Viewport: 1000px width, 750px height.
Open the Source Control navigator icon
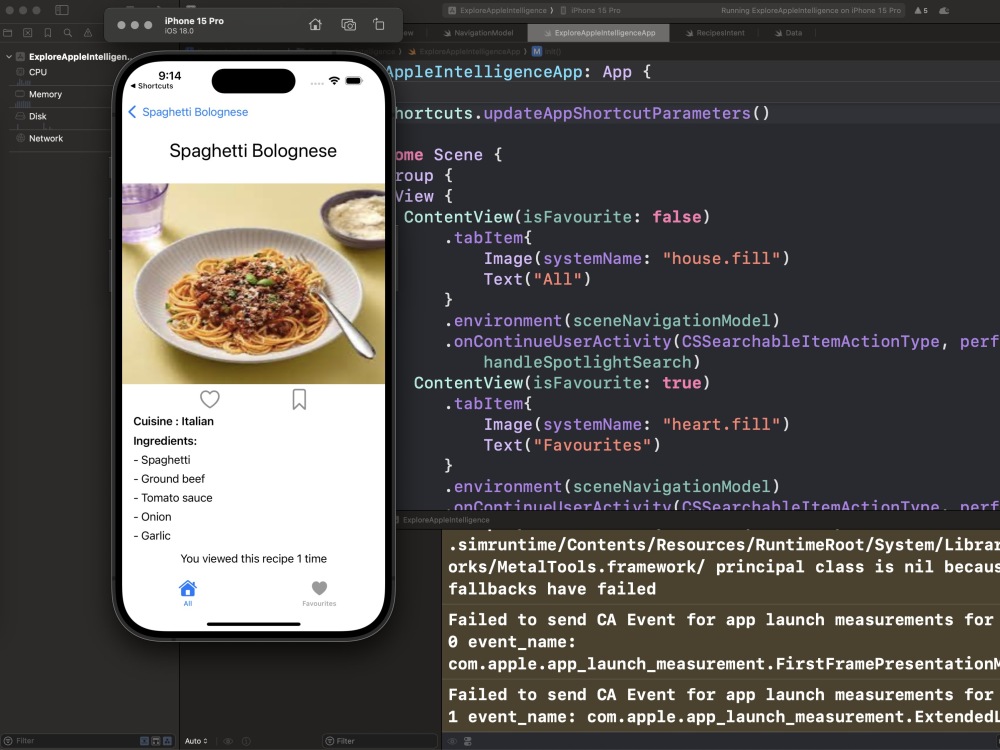coord(27,33)
